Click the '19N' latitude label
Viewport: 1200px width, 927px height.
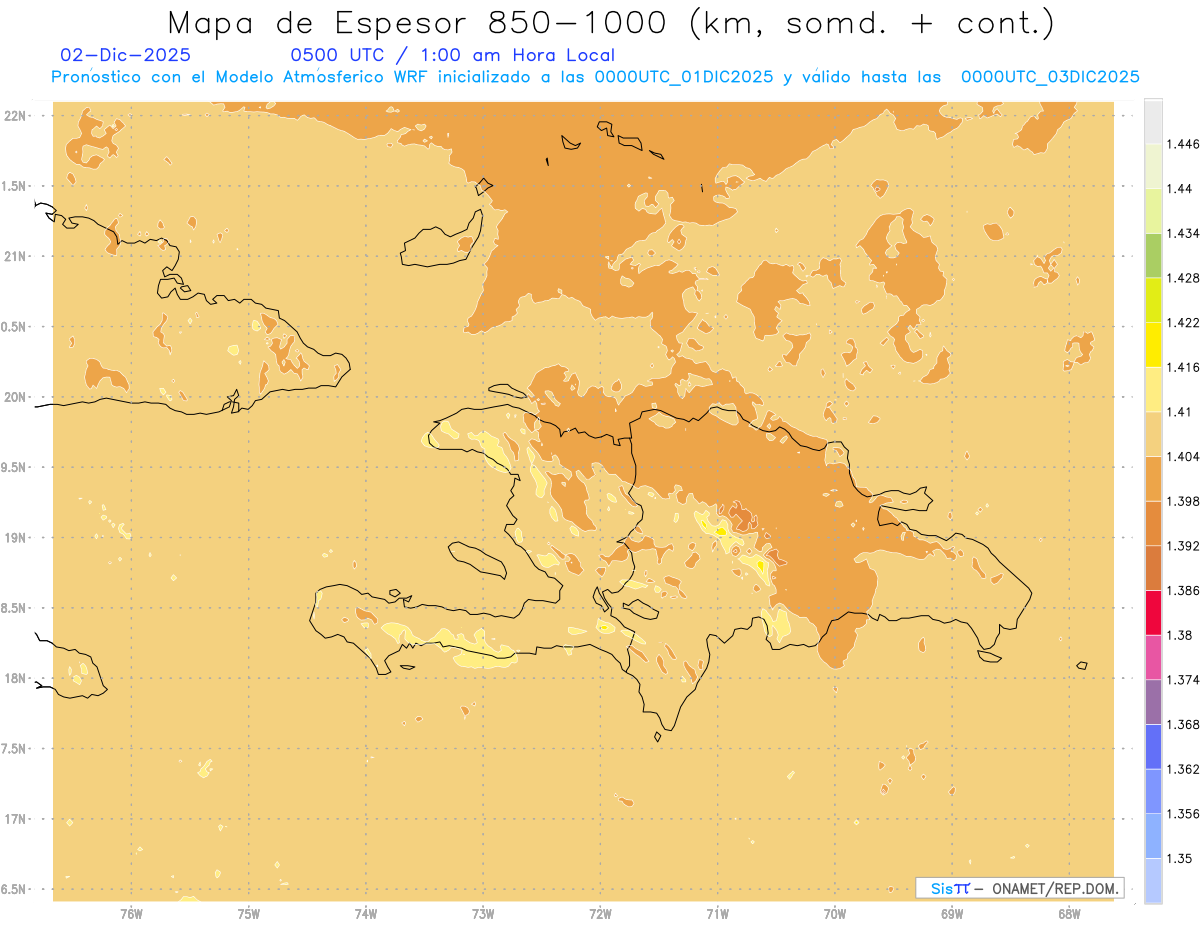tap(15, 538)
